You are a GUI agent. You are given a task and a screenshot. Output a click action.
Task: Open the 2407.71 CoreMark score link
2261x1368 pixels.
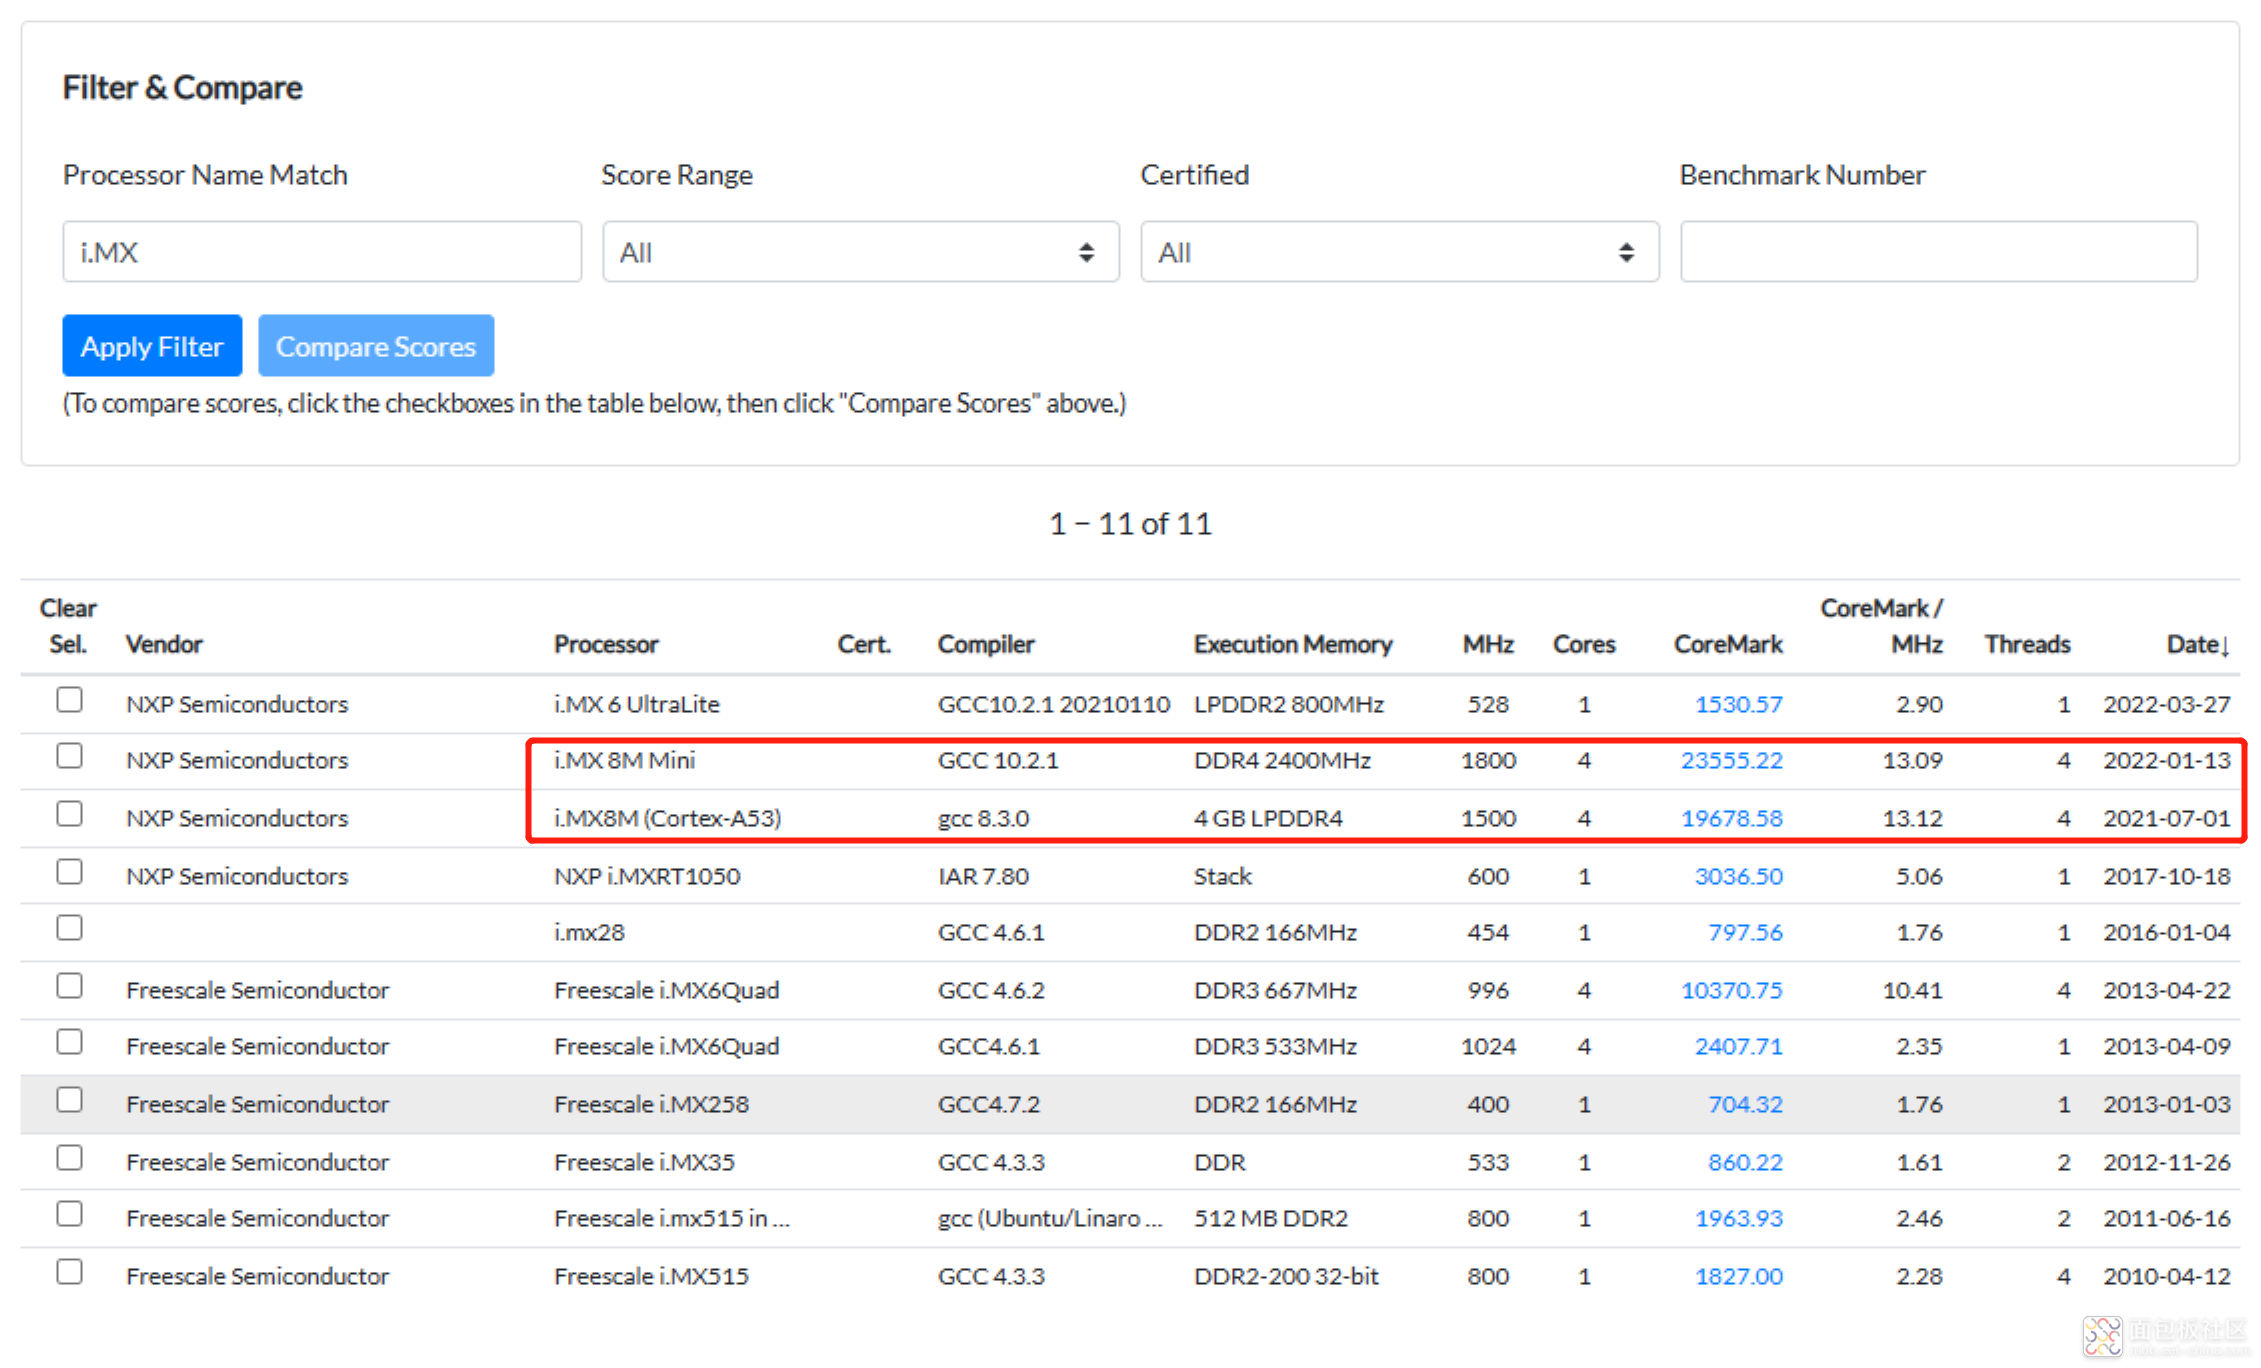[x=1738, y=1046]
